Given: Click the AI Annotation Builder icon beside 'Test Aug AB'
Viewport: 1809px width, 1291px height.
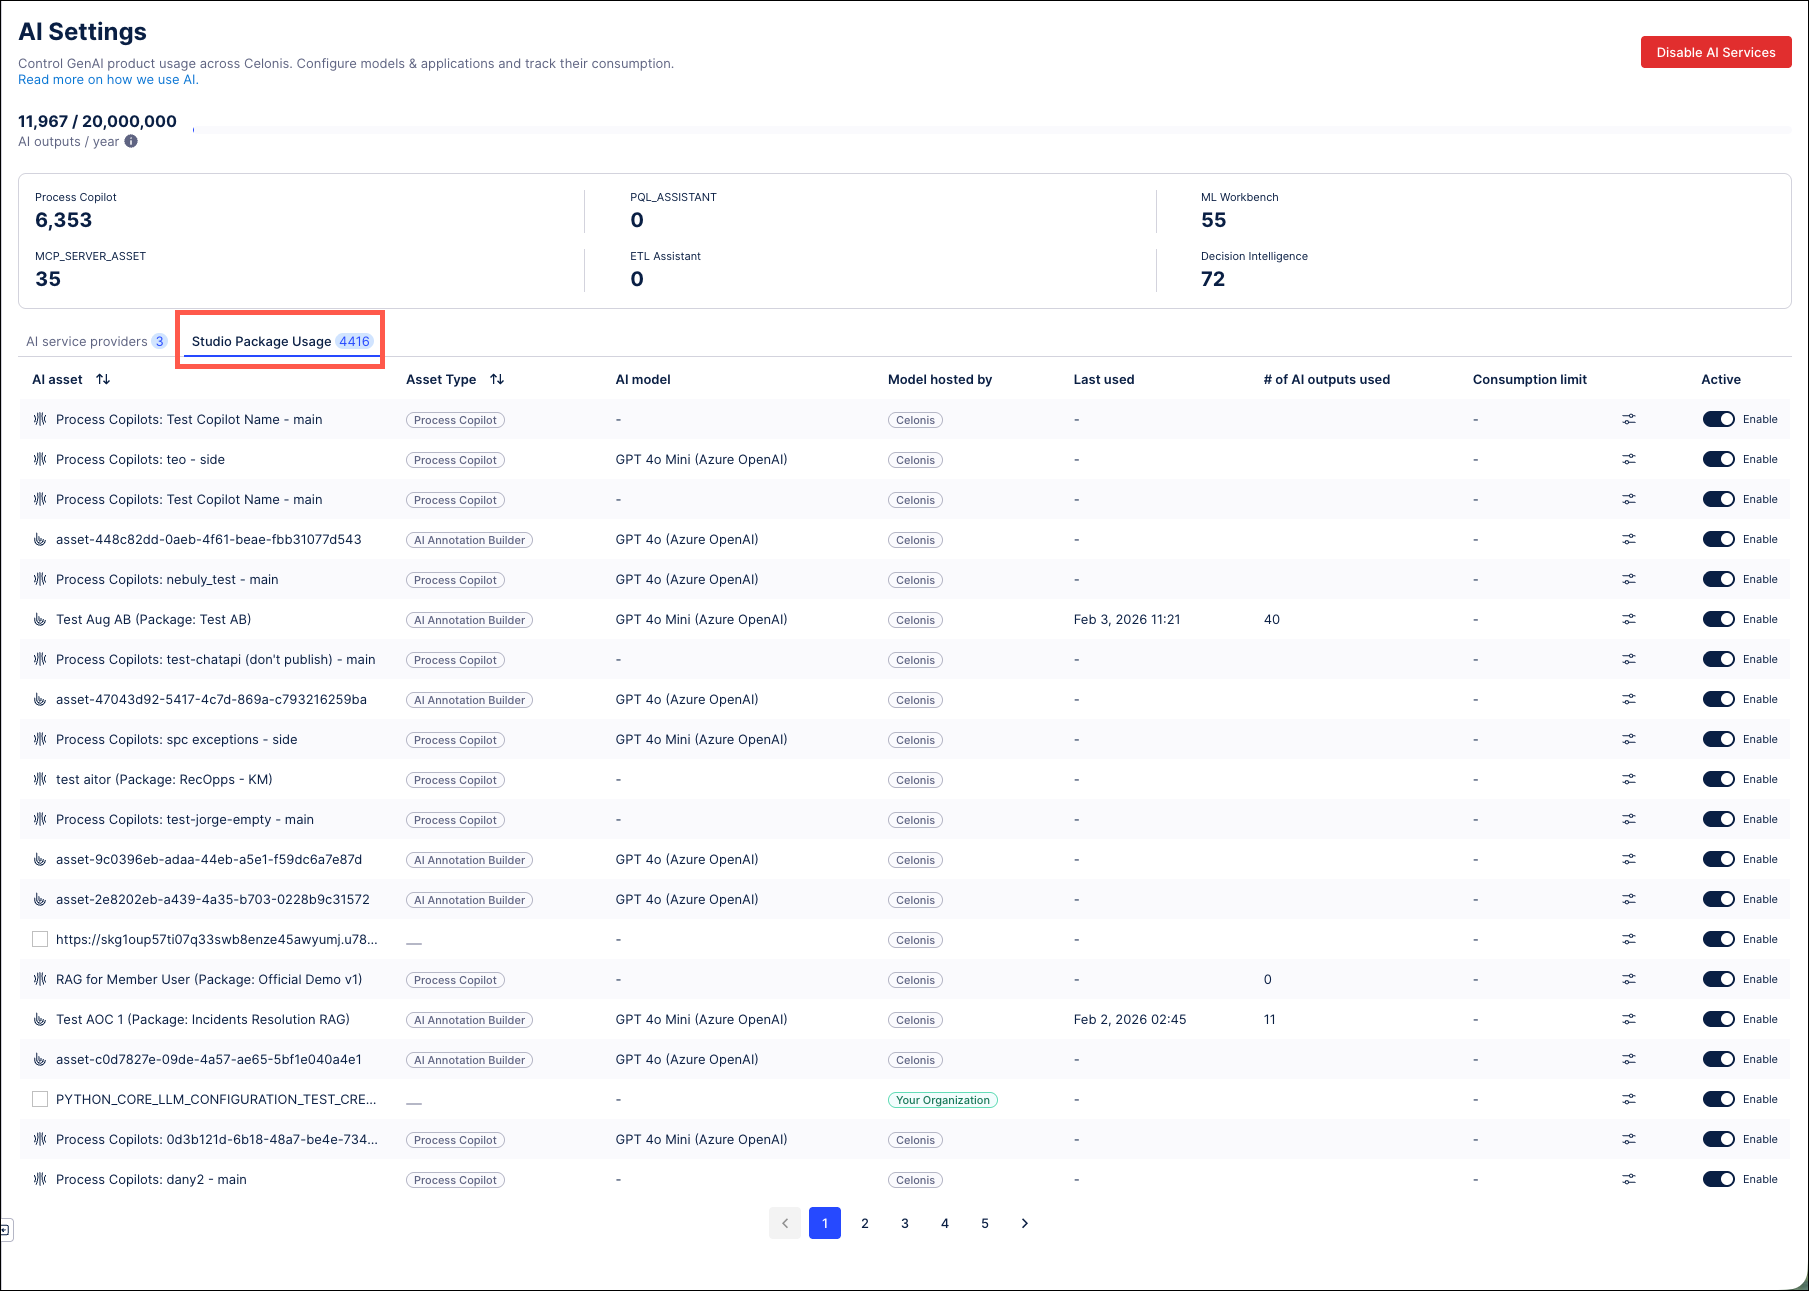Looking at the screenshot, I should point(39,619).
